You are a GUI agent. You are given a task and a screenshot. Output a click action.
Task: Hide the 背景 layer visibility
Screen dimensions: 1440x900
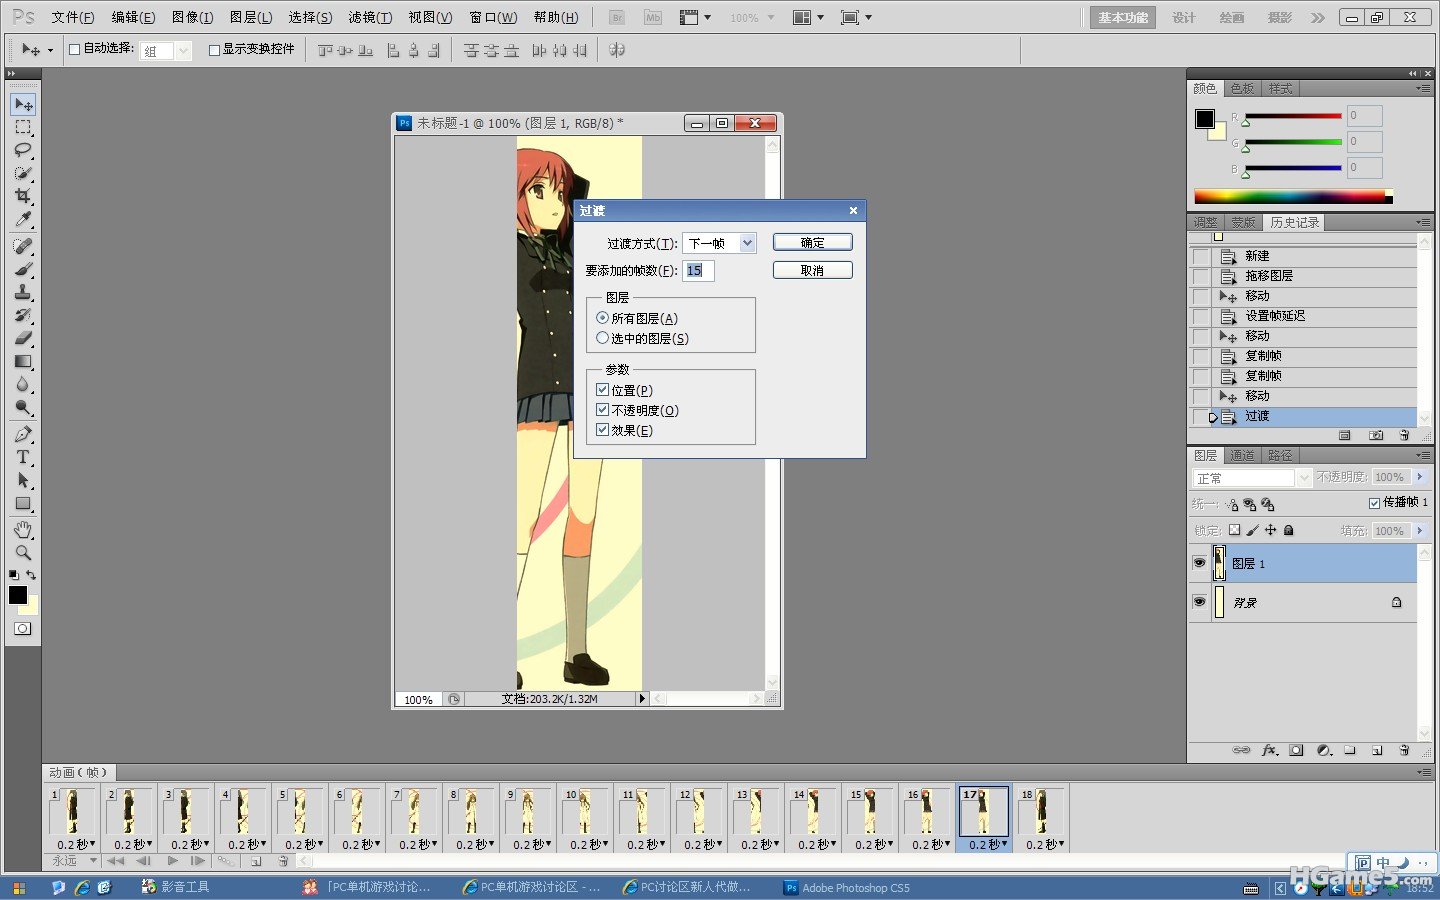coord(1199,602)
